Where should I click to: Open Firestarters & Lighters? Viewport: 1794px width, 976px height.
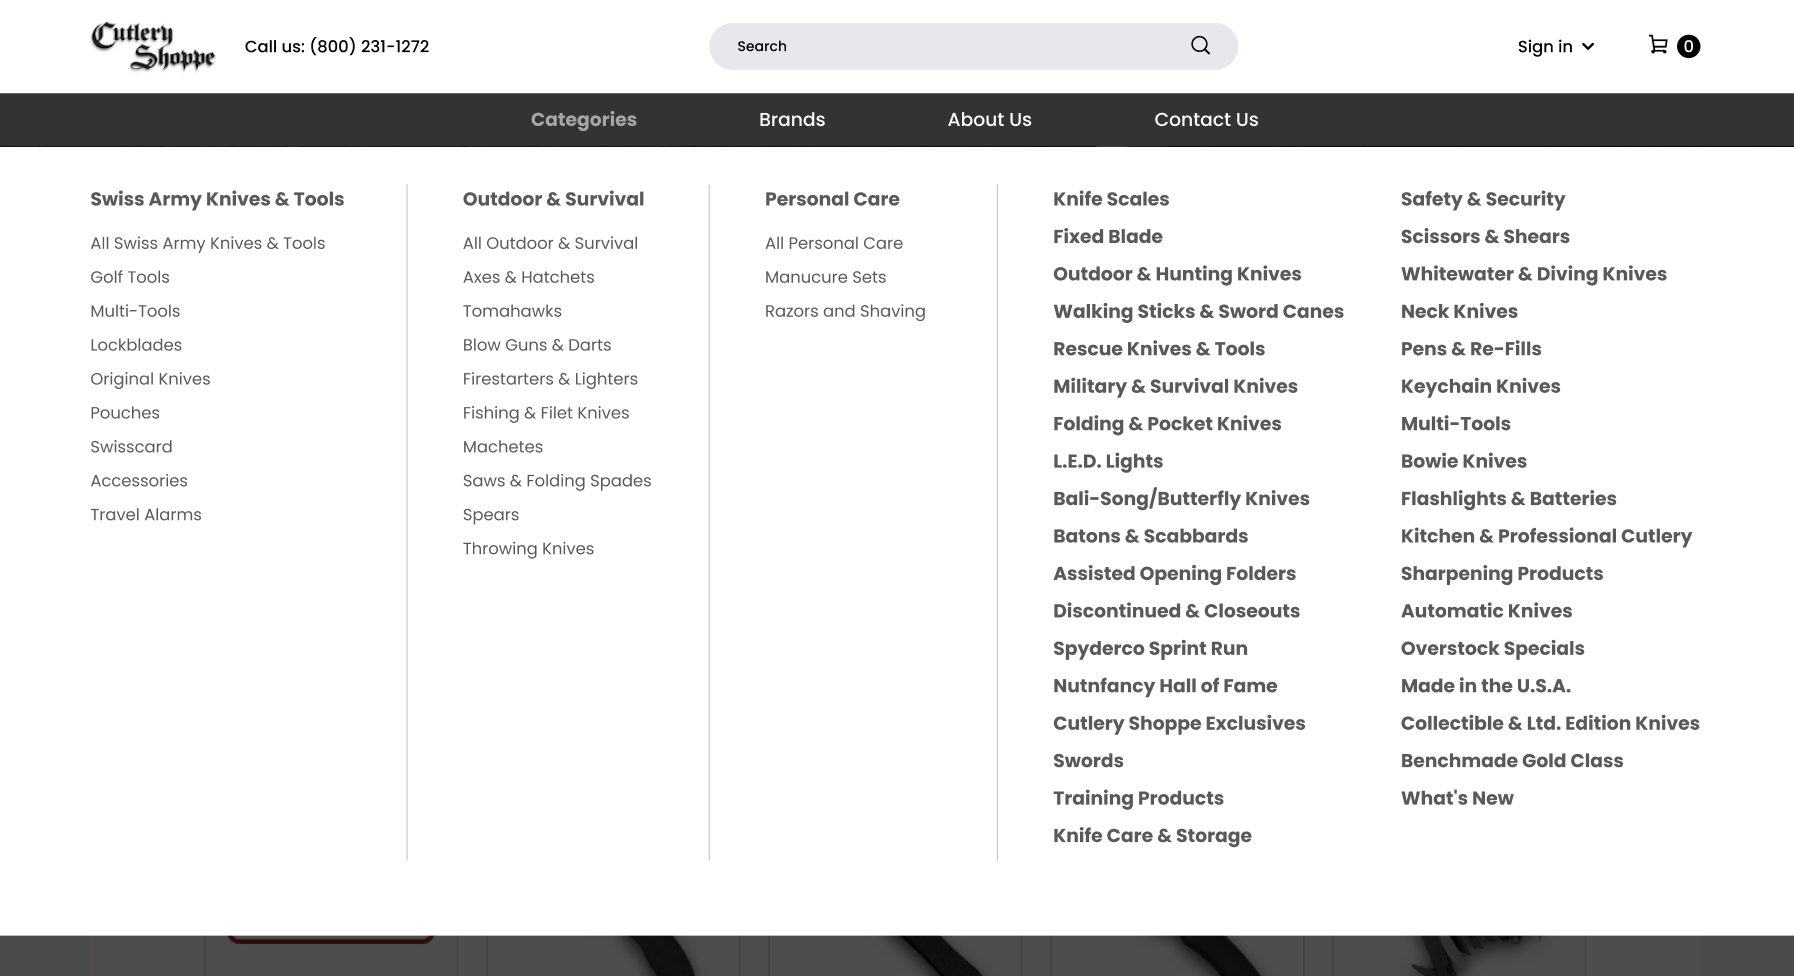tap(550, 379)
